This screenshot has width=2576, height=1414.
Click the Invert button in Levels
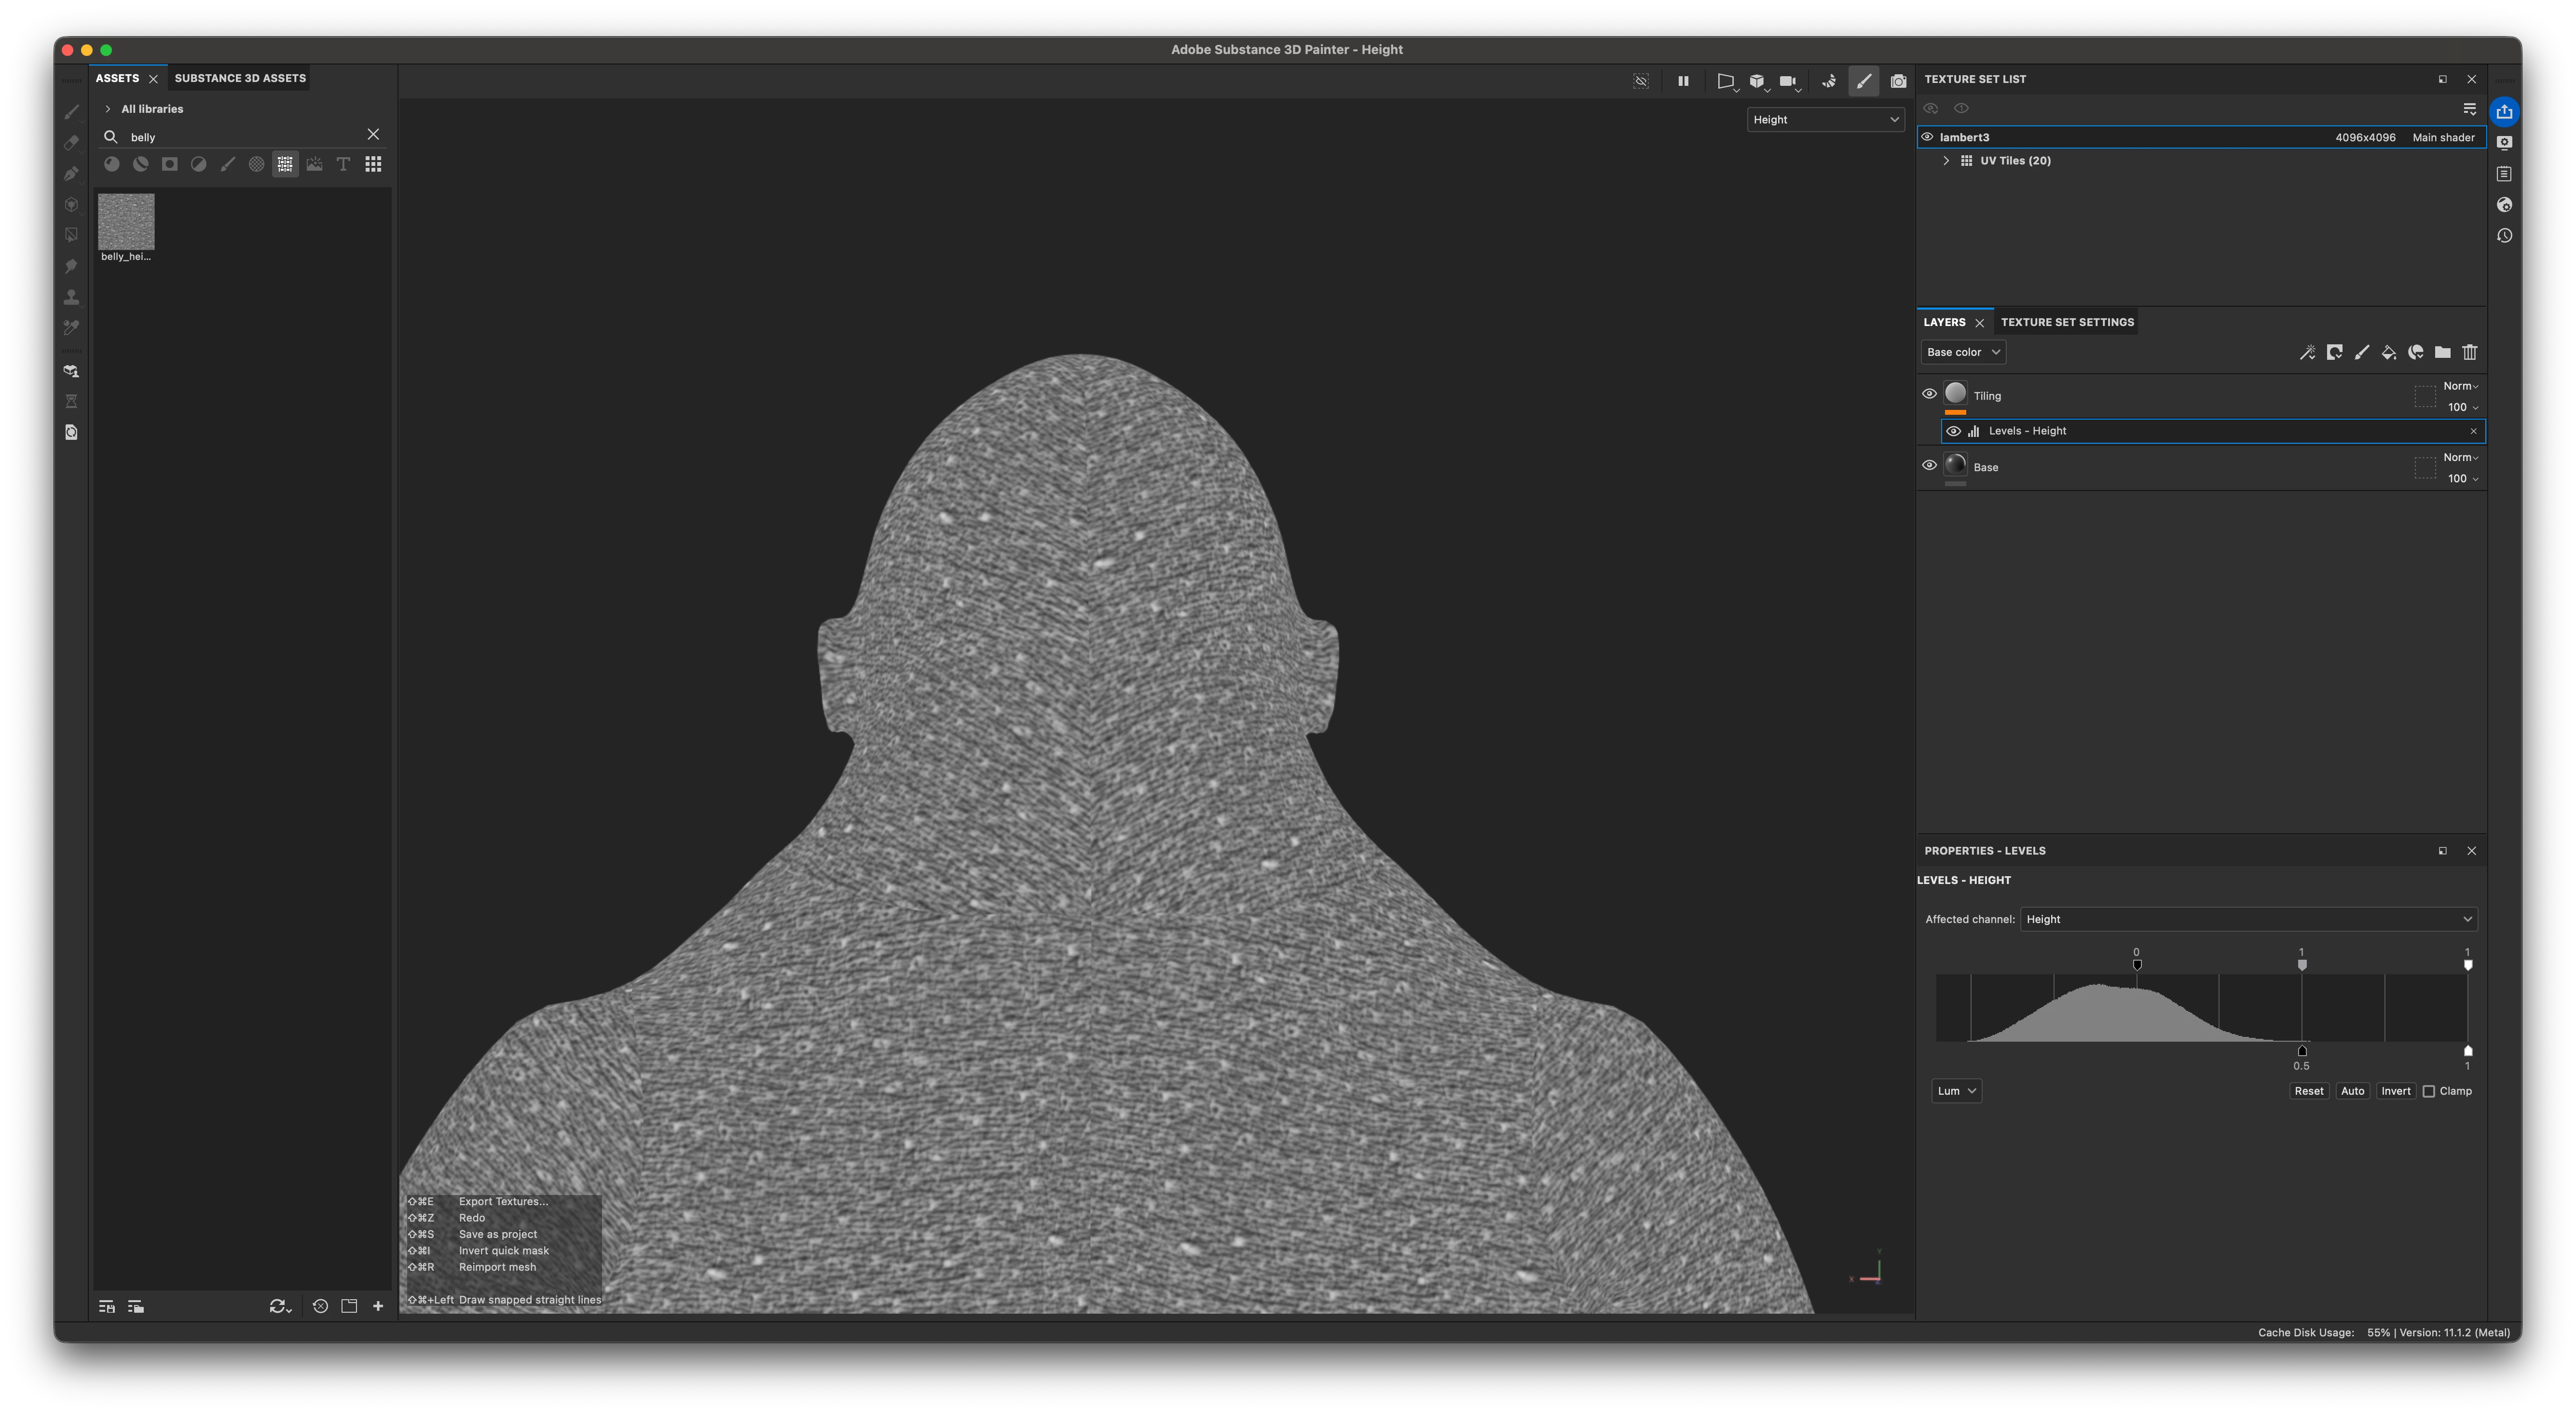(x=2395, y=1091)
